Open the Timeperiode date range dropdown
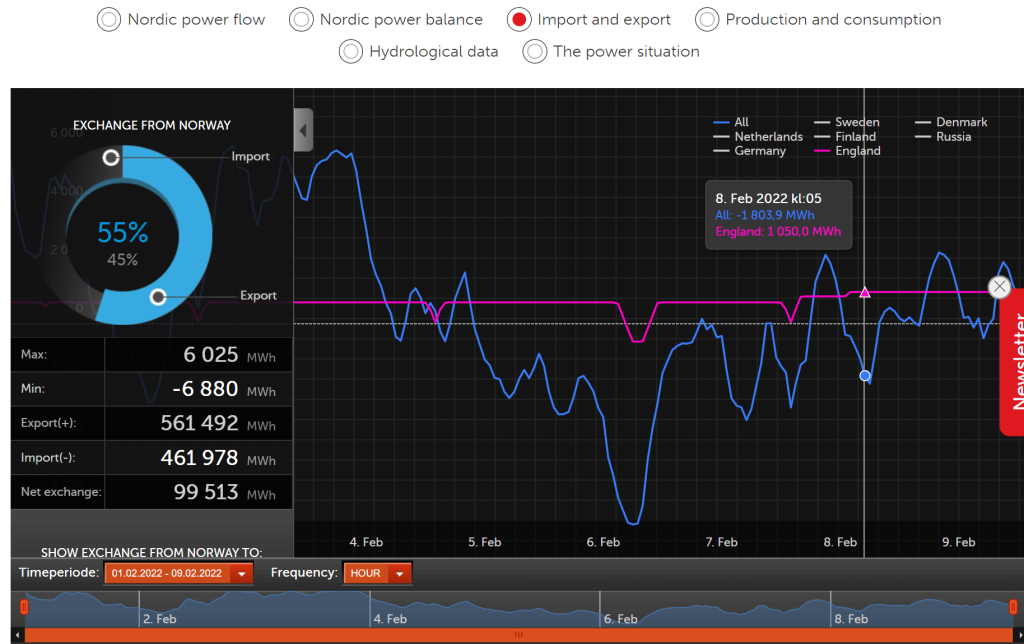Image resolution: width=1024 pixels, height=644 pixels. tap(178, 573)
